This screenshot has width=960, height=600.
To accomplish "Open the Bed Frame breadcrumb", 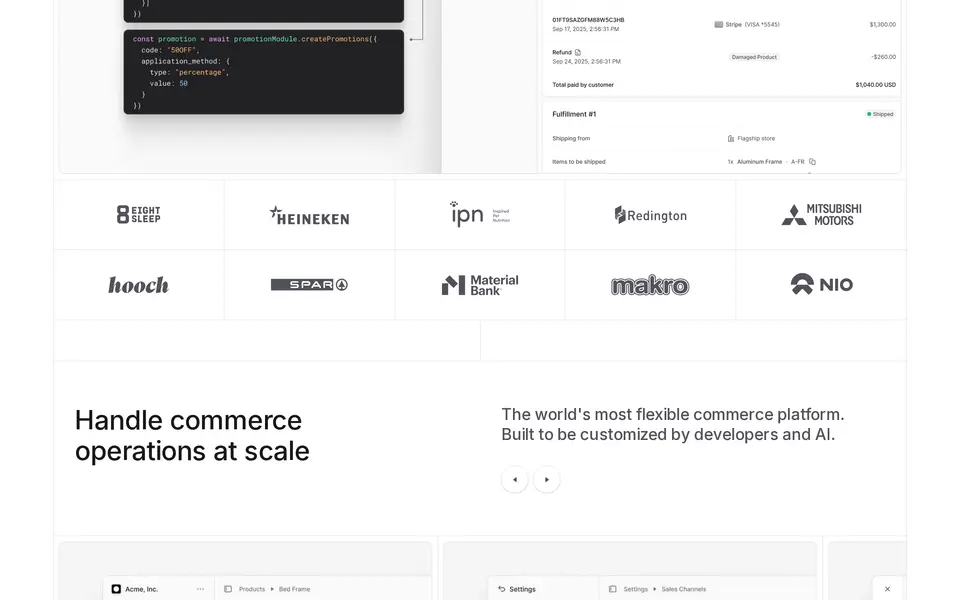I will click(294, 589).
